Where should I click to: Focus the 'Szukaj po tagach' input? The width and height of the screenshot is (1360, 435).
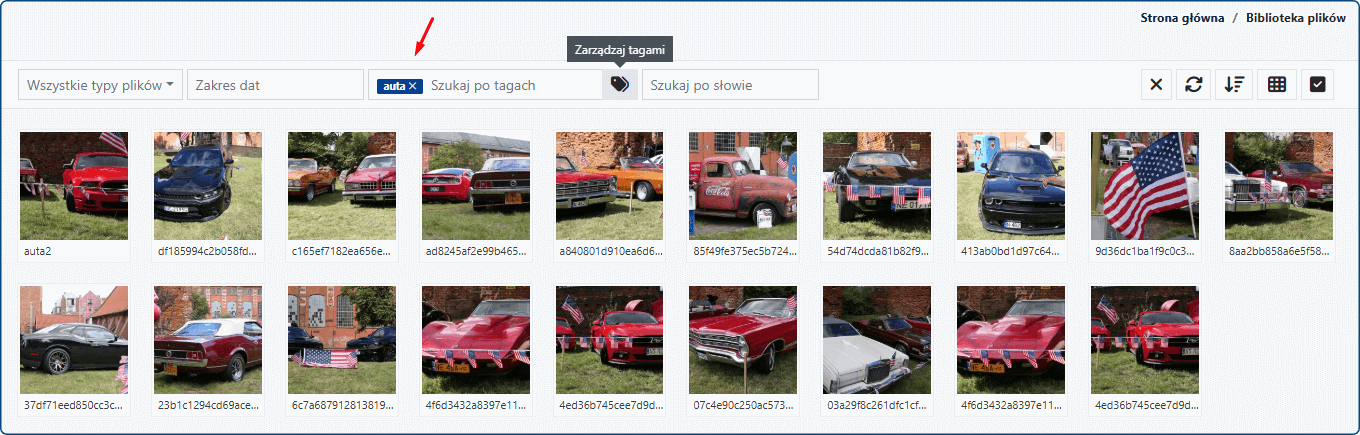coord(510,85)
